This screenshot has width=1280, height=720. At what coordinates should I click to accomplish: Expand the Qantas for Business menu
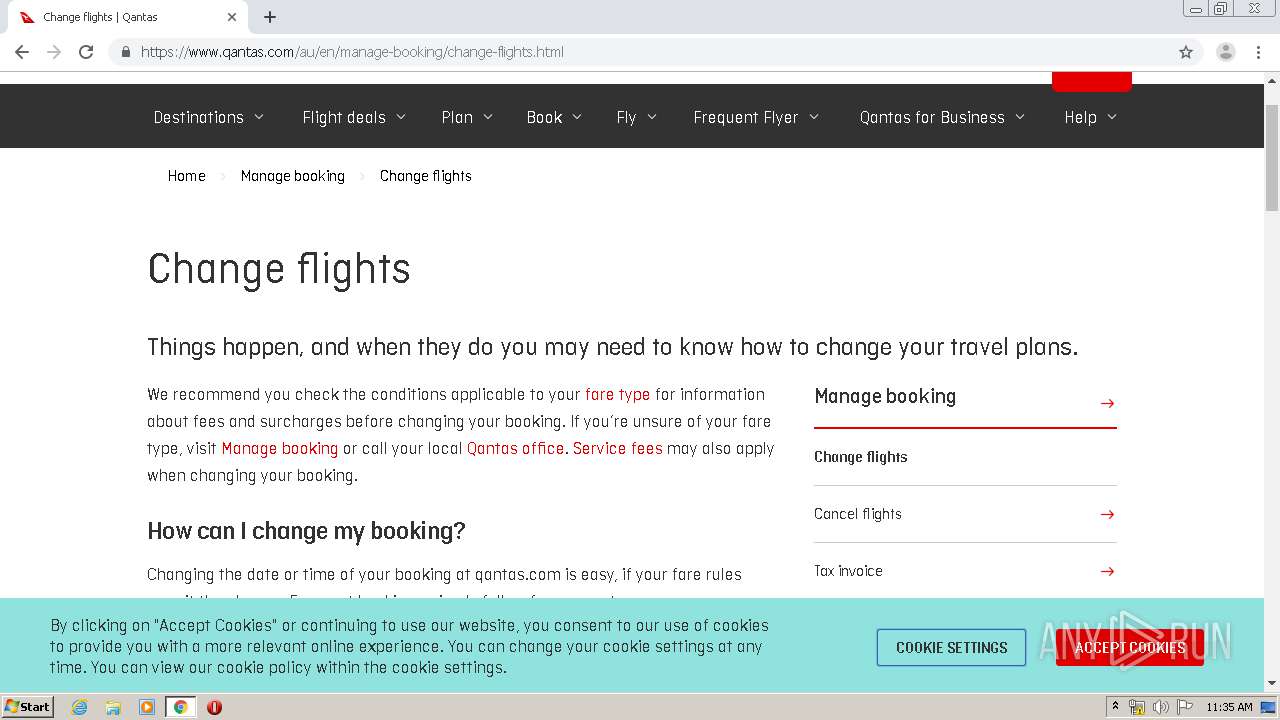(942, 117)
